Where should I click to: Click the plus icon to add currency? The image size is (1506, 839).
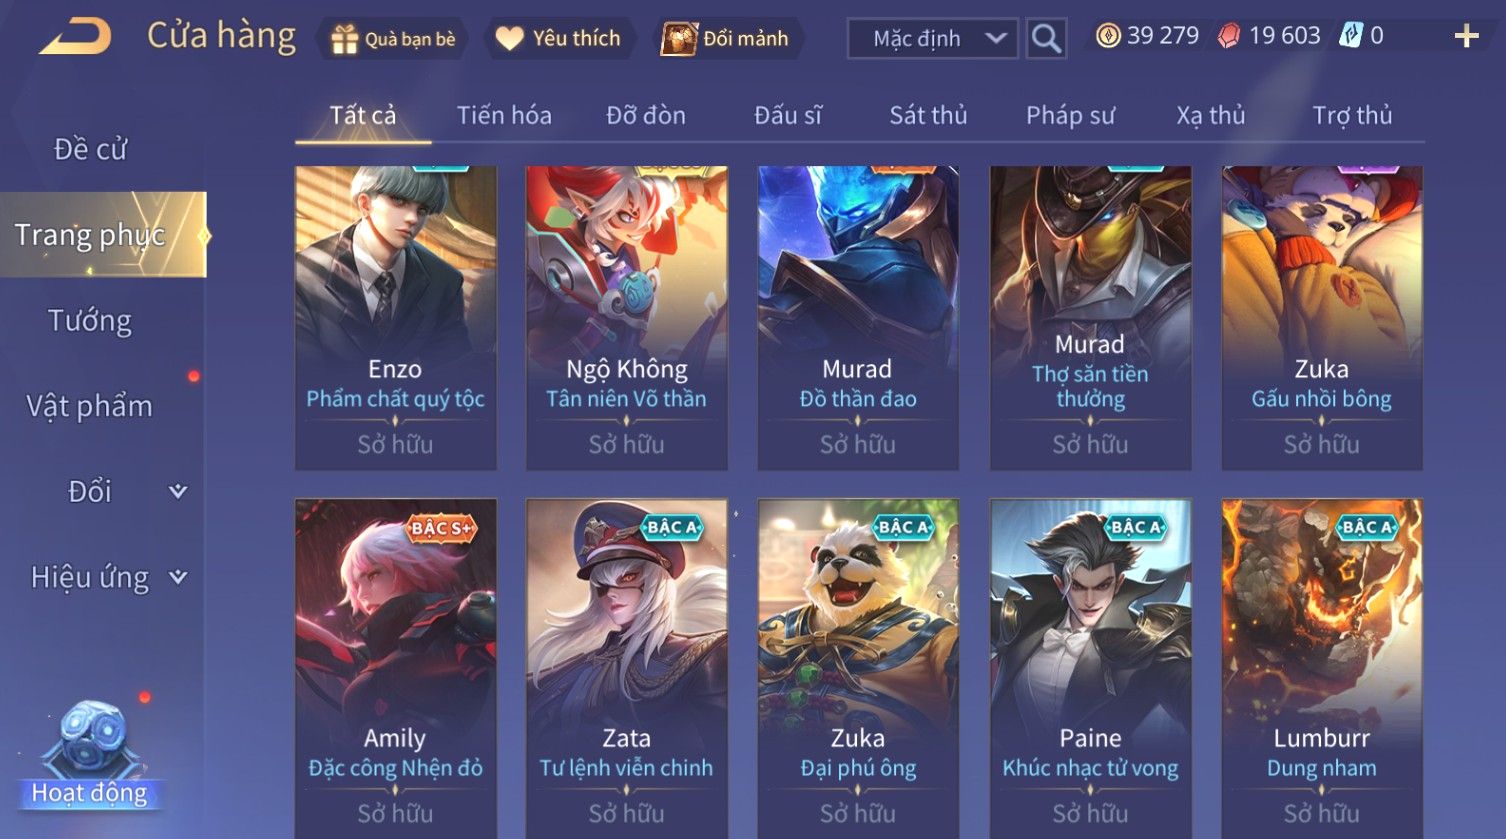[x=1466, y=37]
